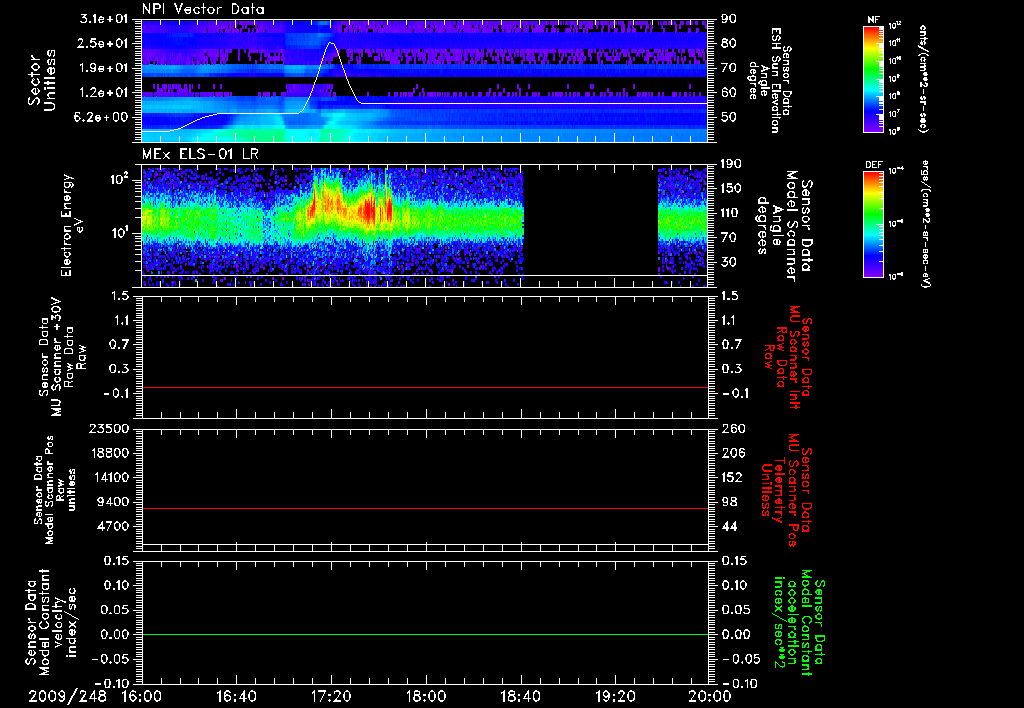Screen dimensions: 1024x708
Task: Select the Model Scanner Angle degrees label
Action: click(784, 227)
